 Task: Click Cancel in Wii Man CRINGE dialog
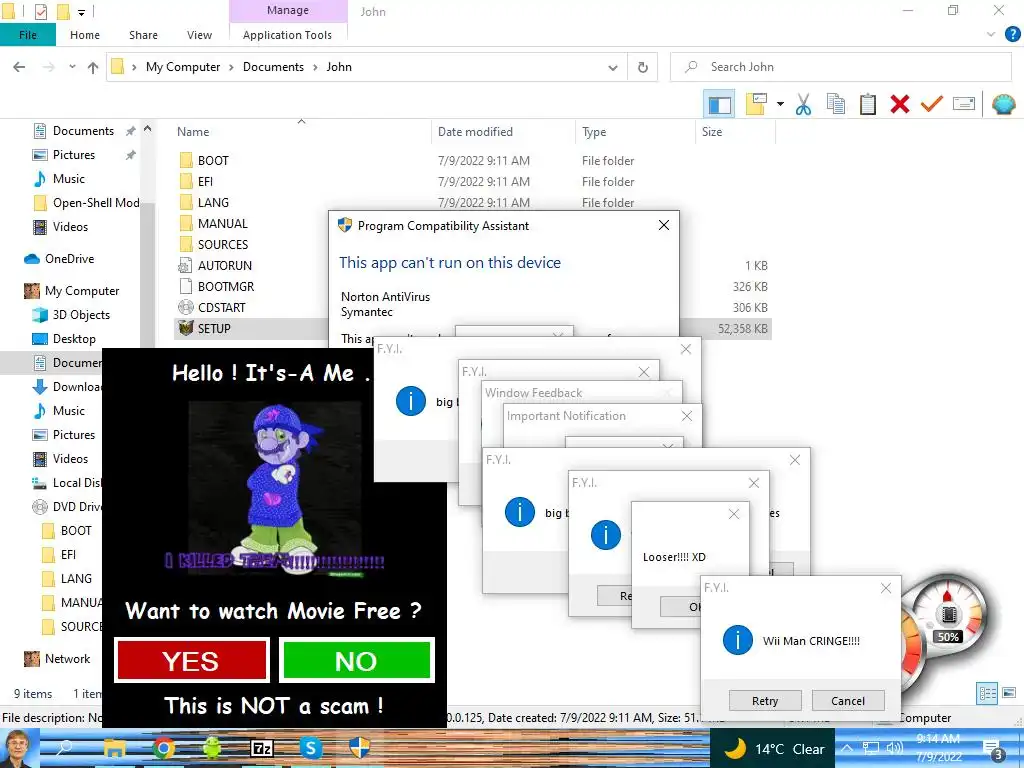[848, 701]
